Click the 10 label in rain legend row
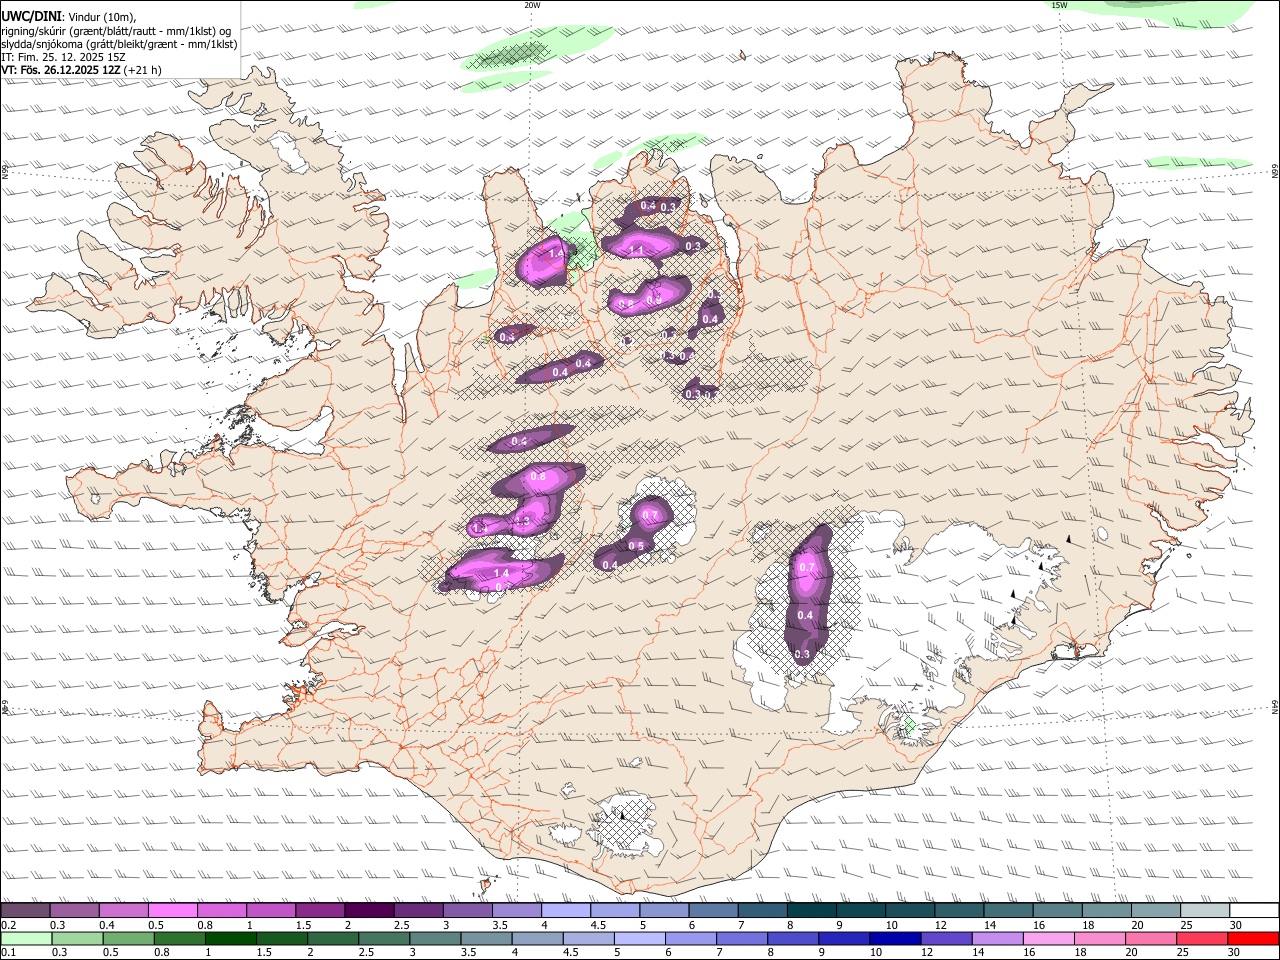Screen dimensions: 1280x960 (x=876, y=953)
